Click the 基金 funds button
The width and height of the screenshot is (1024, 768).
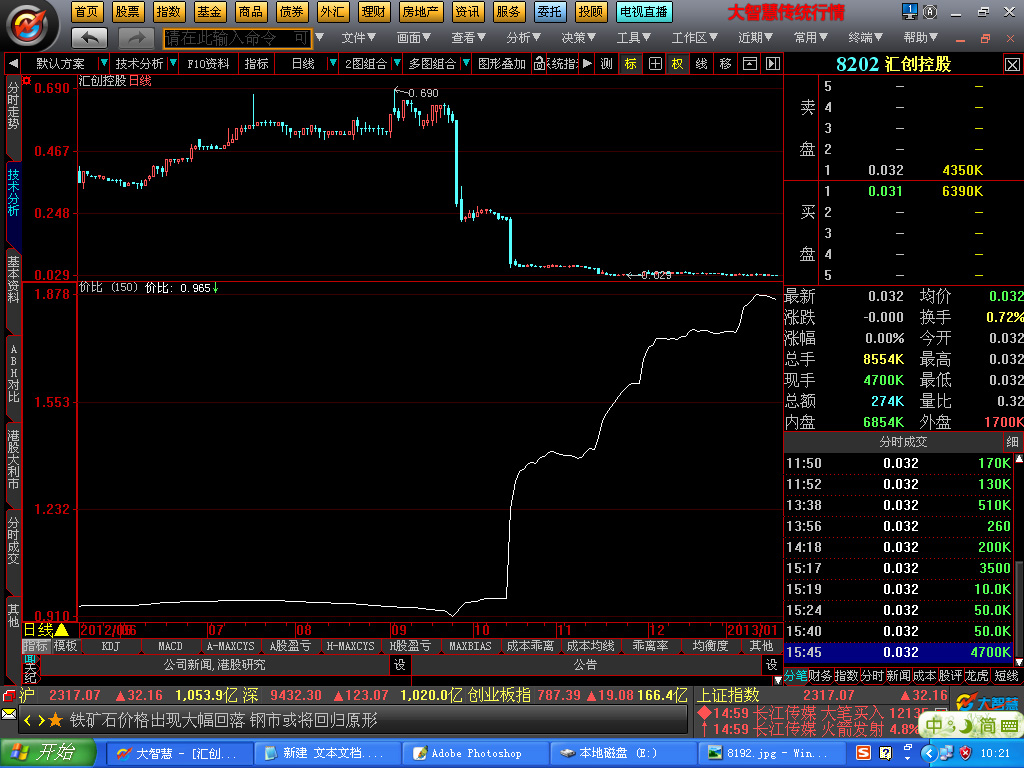pos(210,12)
